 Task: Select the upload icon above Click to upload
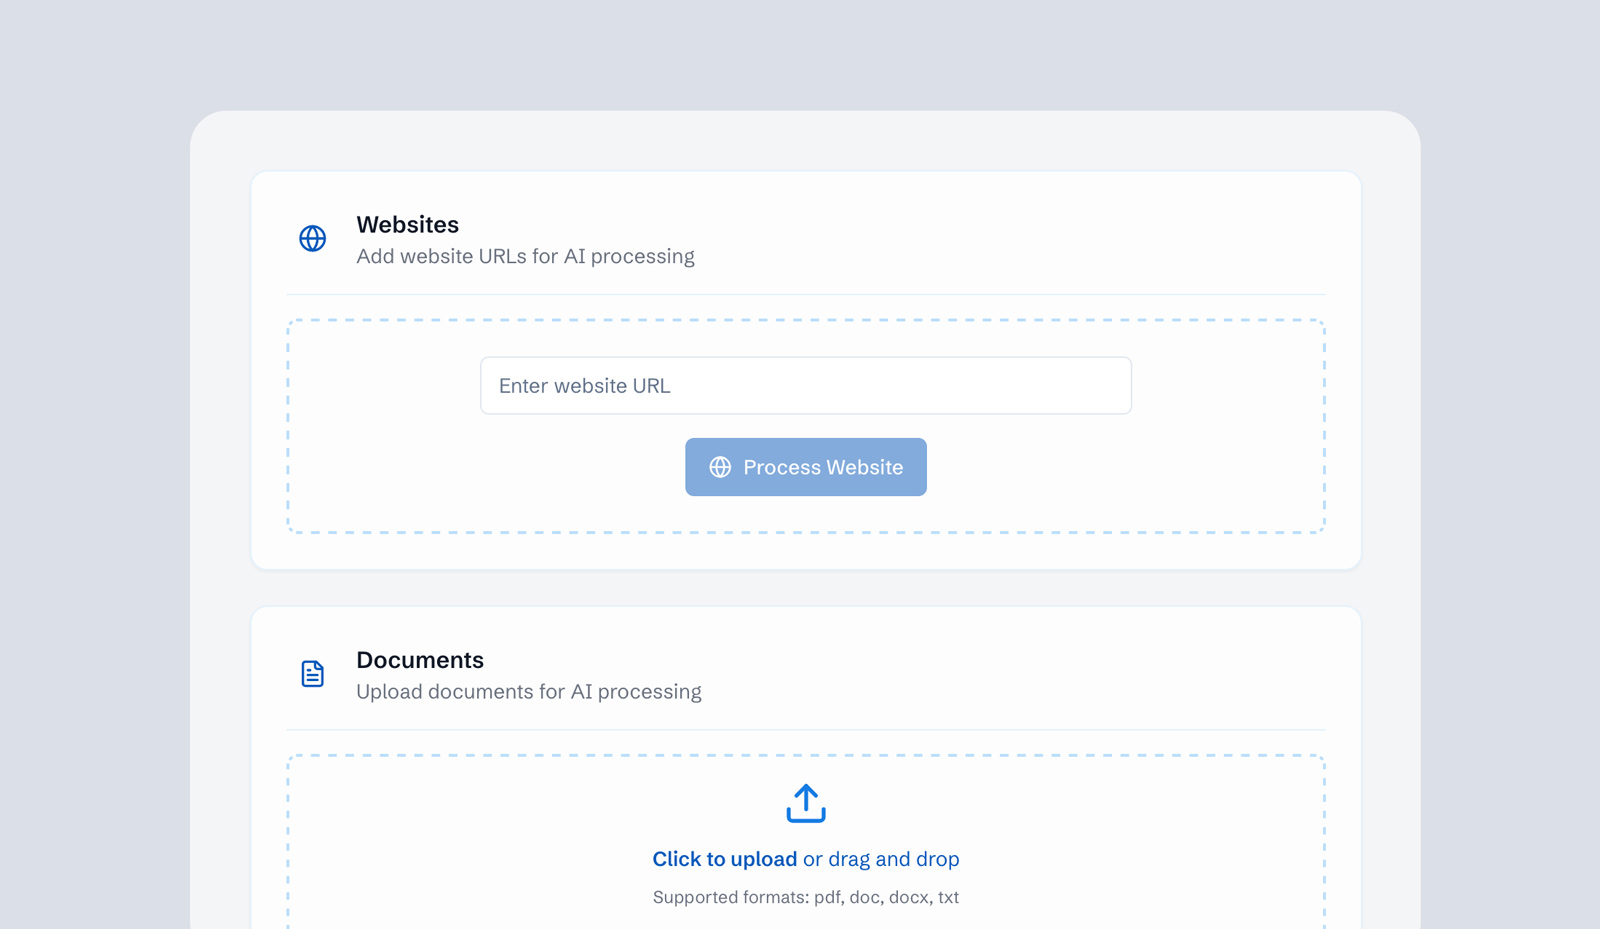806,803
